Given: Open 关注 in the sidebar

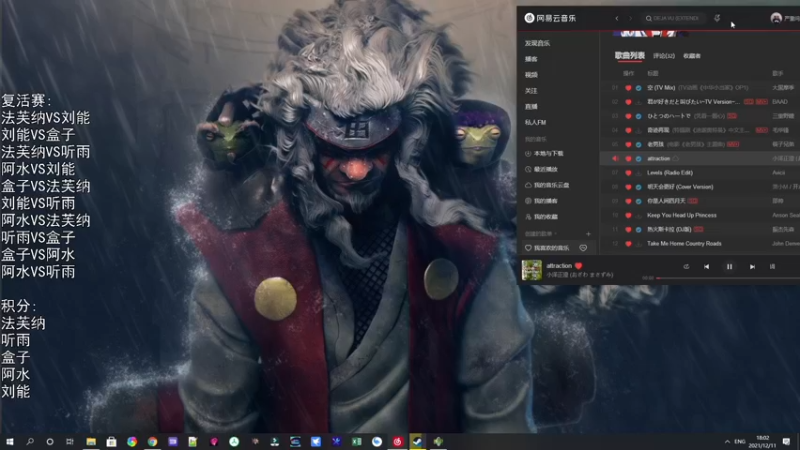Looking at the screenshot, I should click(x=531, y=91).
